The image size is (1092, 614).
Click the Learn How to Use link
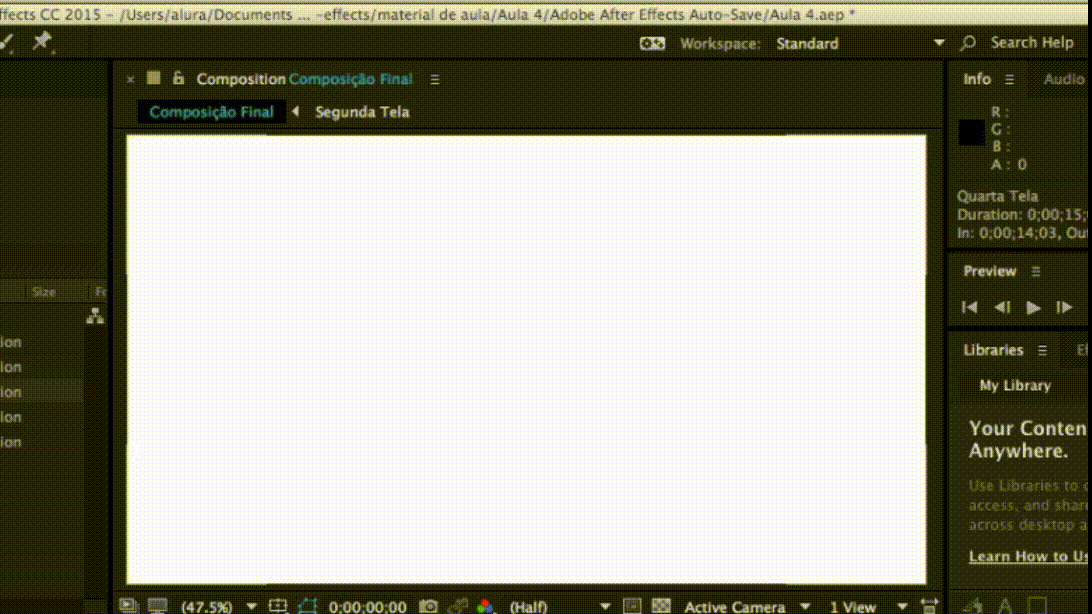tap(1028, 557)
